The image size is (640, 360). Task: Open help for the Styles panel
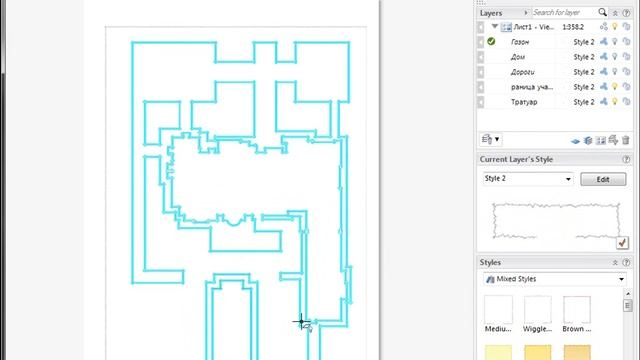pos(627,263)
